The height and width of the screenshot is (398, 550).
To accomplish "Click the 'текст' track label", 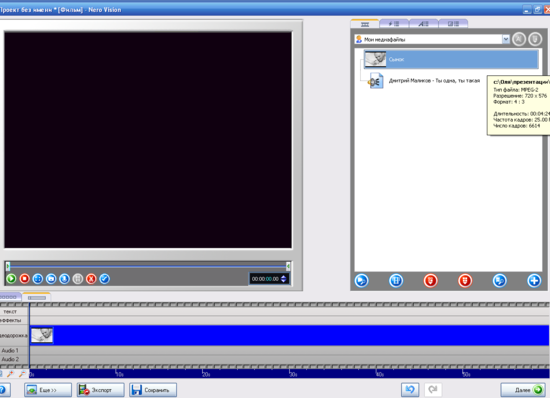I will (10, 311).
